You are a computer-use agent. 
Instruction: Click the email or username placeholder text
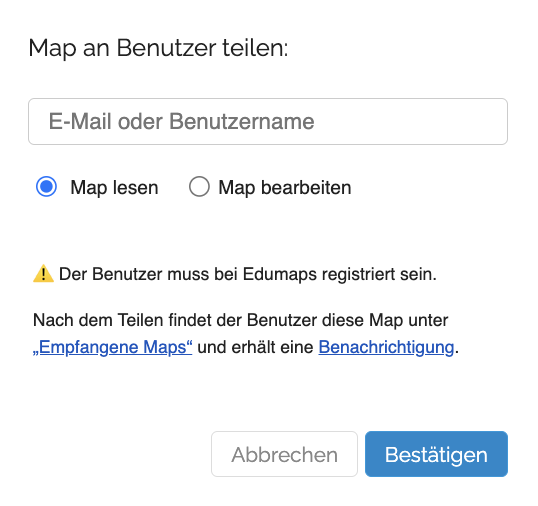(182, 121)
